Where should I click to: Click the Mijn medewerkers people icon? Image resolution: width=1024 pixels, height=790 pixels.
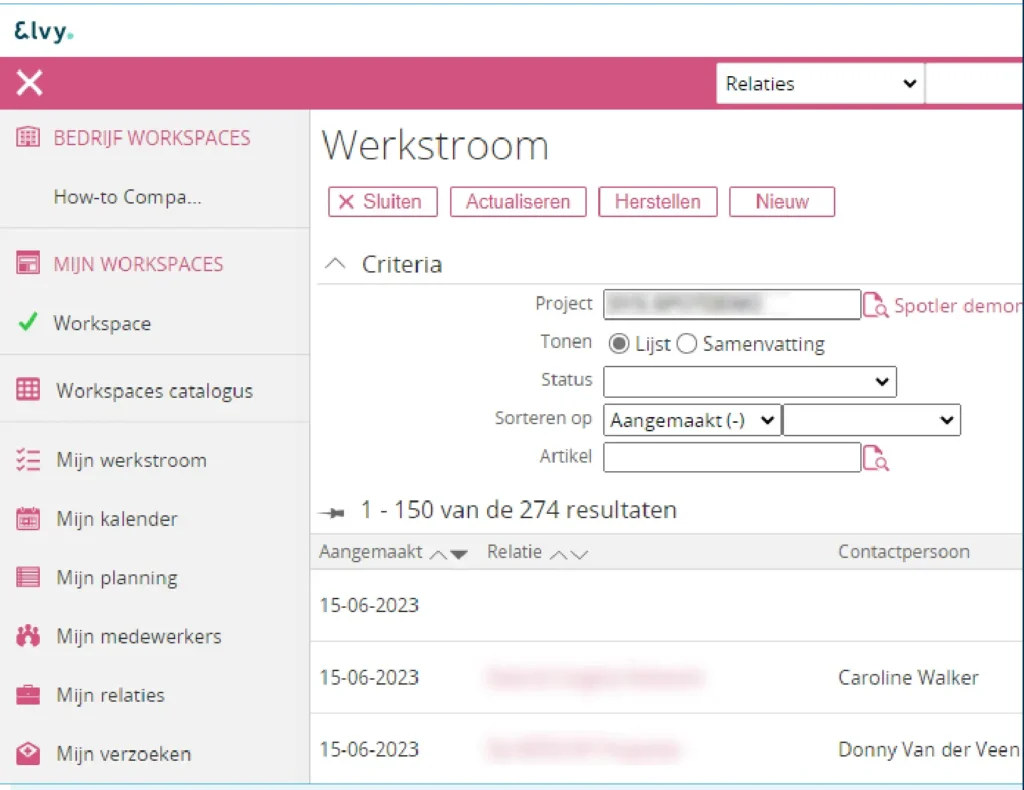(x=28, y=637)
